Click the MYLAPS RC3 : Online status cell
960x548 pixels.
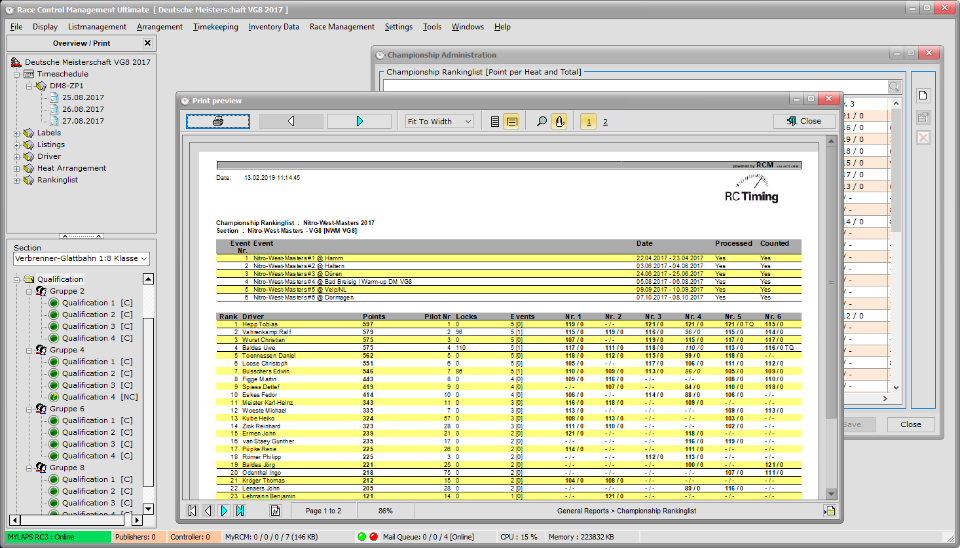point(59,537)
